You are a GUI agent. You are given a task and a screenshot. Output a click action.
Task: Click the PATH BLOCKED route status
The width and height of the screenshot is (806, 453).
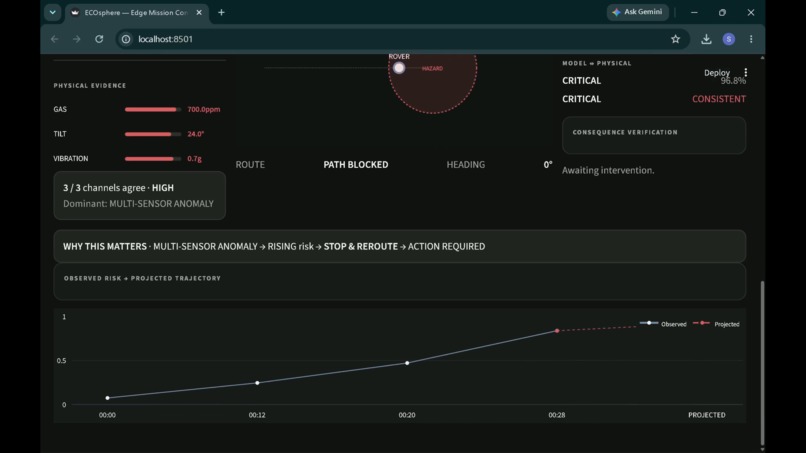356,165
